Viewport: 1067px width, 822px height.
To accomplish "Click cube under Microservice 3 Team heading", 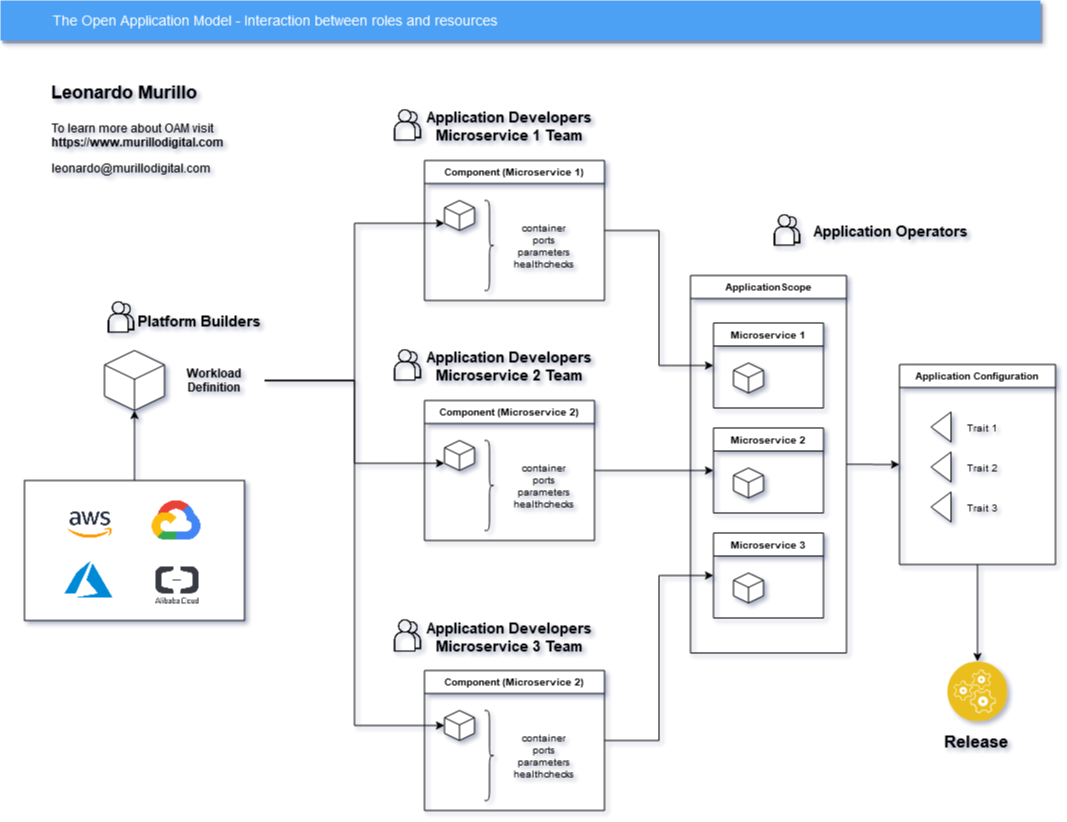I will (x=459, y=726).
